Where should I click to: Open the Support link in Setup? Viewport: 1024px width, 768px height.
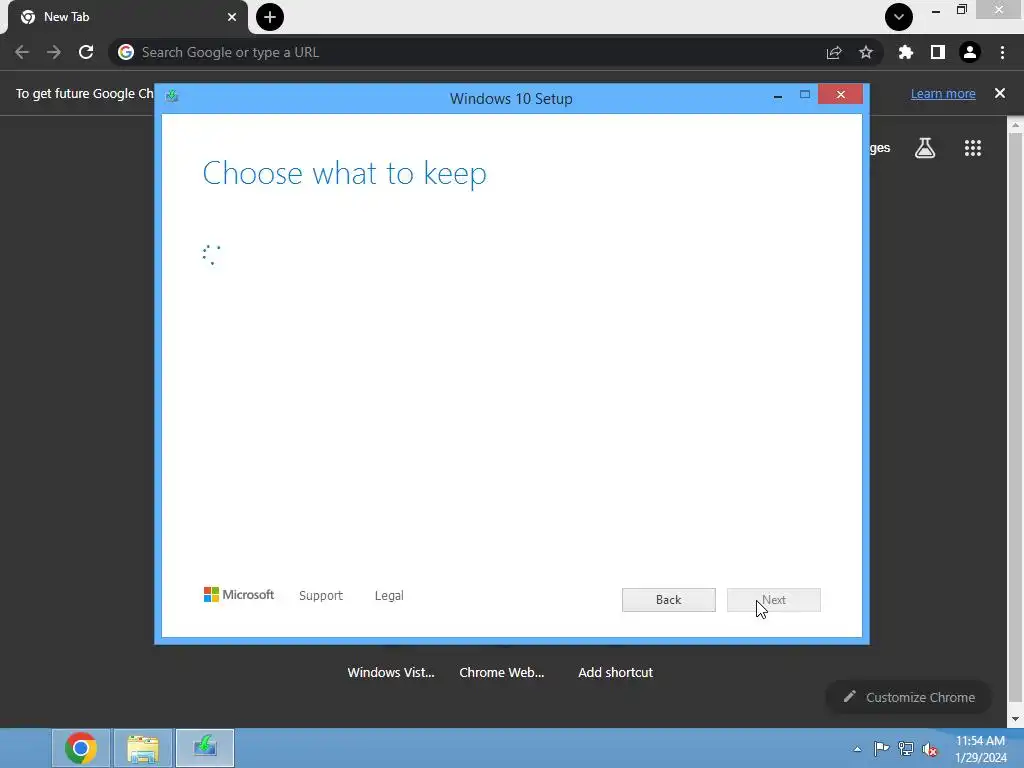click(x=321, y=596)
